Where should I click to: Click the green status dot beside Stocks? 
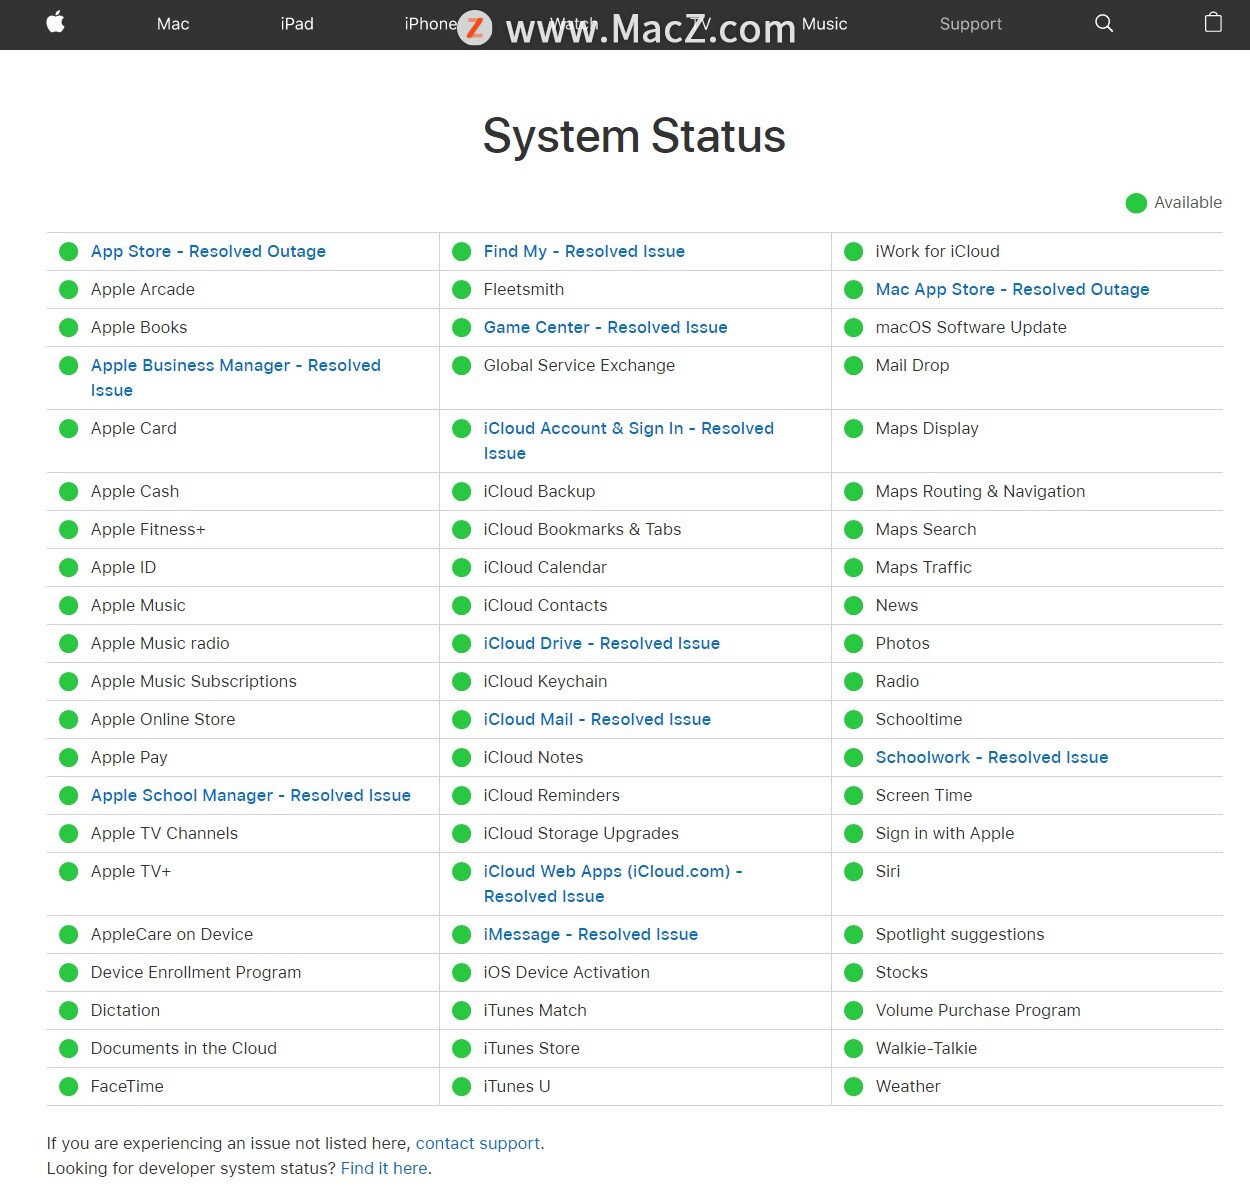pyautogui.click(x=853, y=973)
